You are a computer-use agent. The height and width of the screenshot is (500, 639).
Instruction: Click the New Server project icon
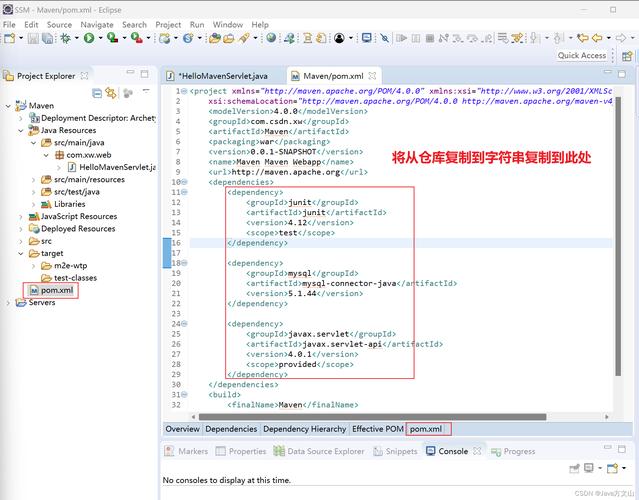[x=165, y=38]
